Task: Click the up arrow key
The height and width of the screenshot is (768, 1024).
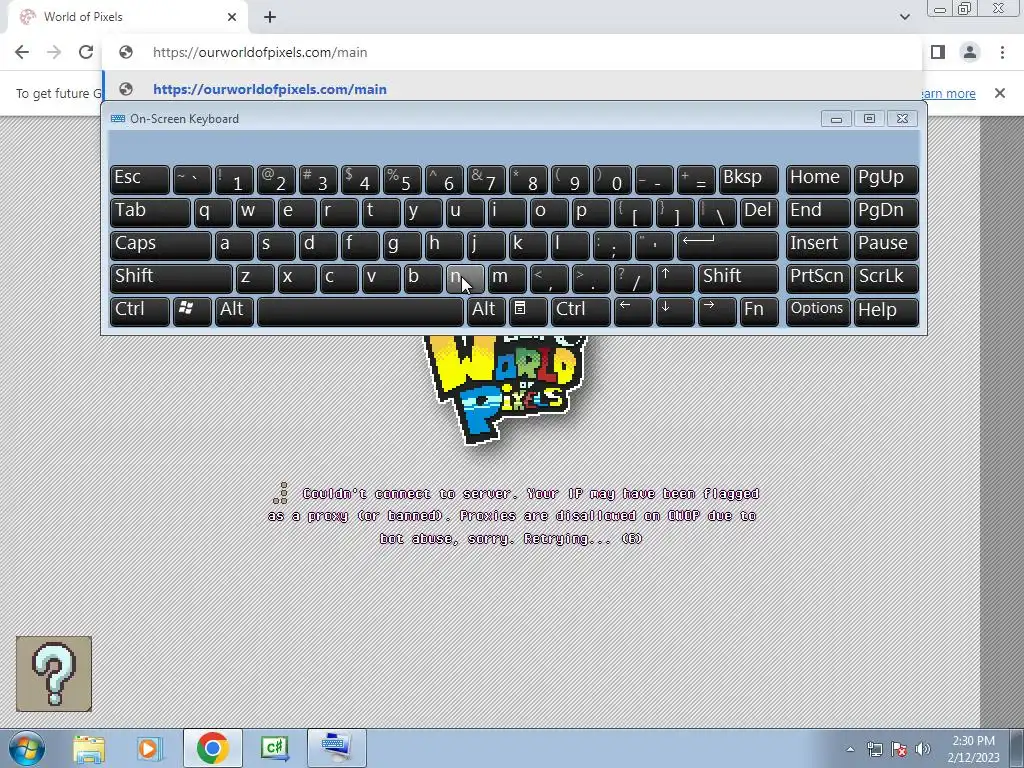Action: click(x=675, y=278)
